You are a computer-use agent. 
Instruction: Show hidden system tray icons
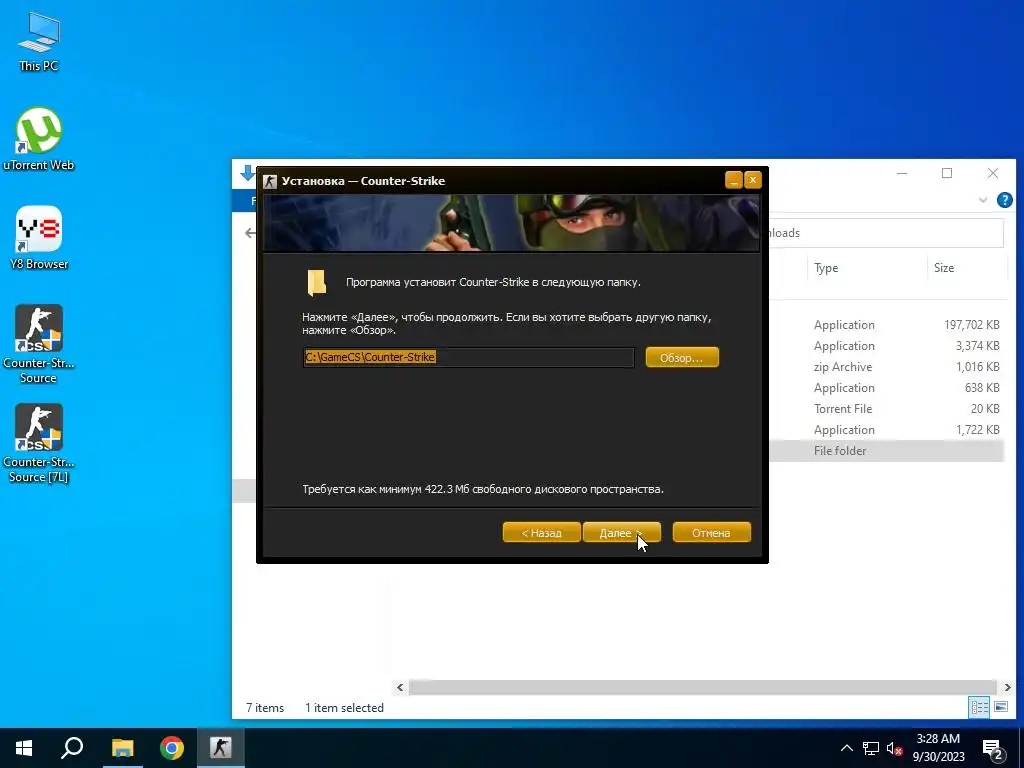846,748
